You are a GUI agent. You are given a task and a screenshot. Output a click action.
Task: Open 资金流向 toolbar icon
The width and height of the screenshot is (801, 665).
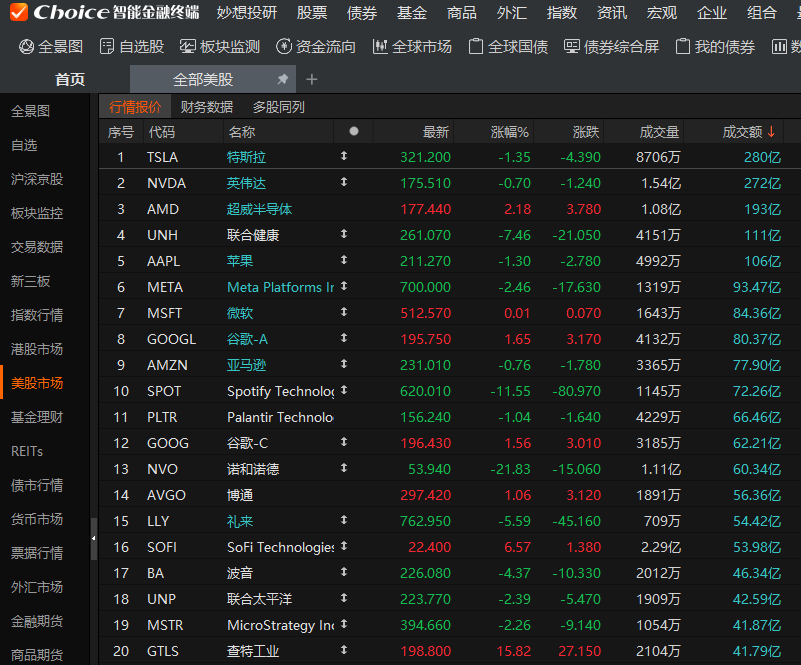(x=284, y=47)
